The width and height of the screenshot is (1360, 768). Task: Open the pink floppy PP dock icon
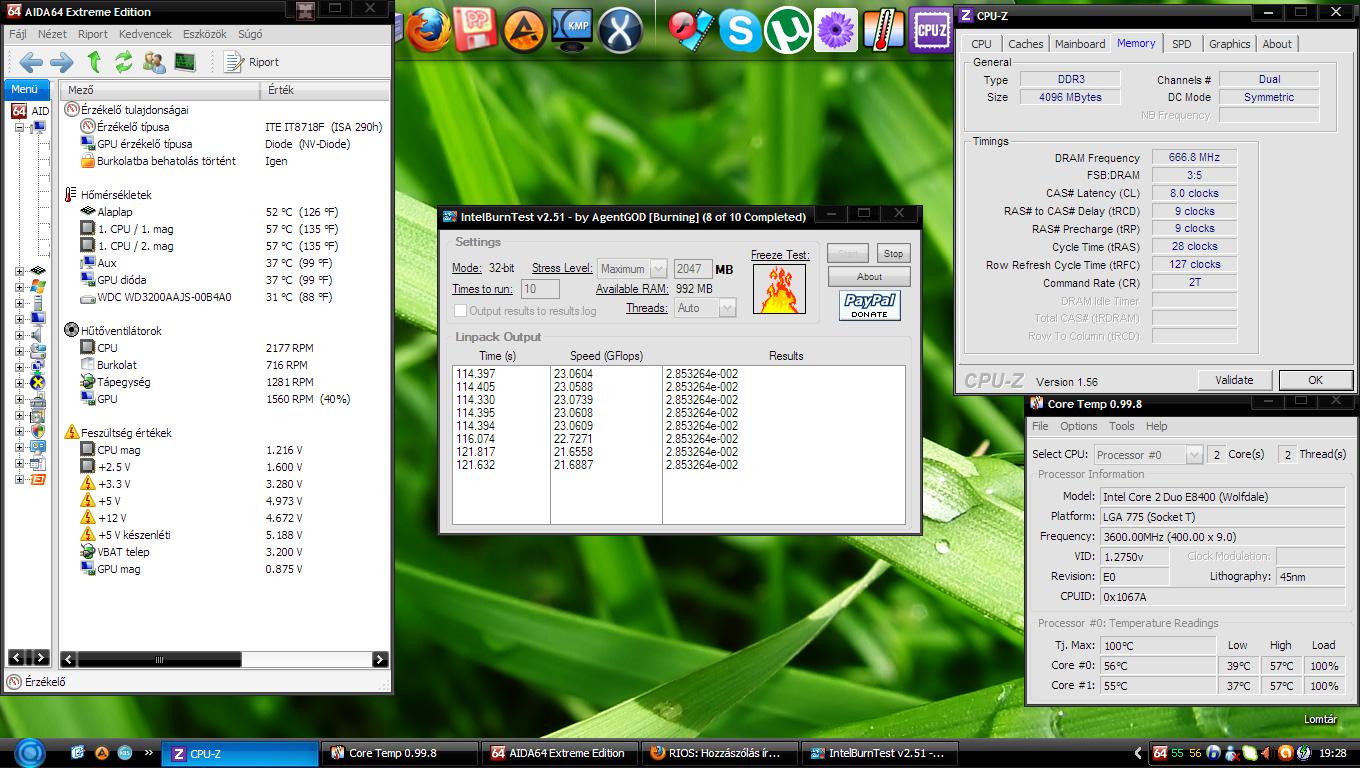[475, 30]
